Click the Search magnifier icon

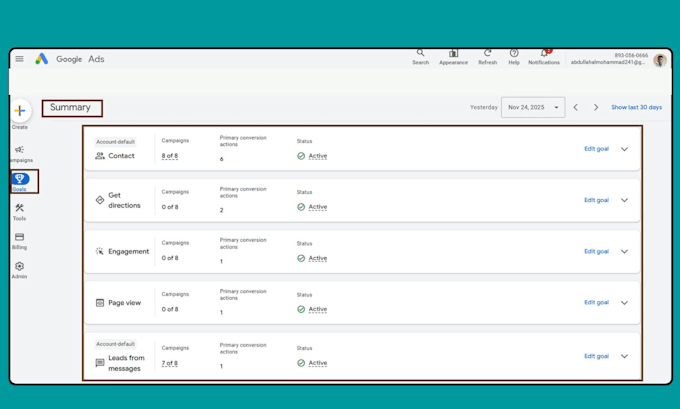click(420, 53)
